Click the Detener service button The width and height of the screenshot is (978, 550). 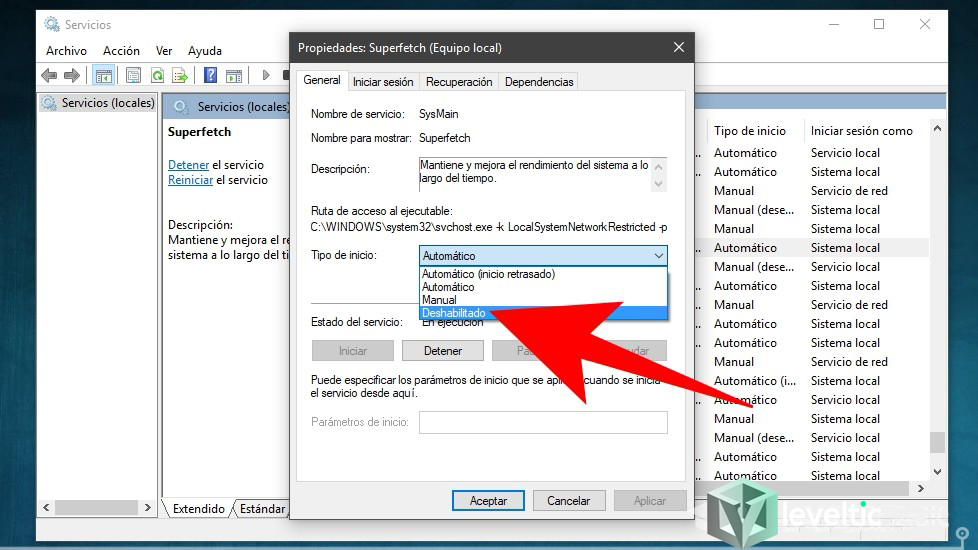coord(442,351)
